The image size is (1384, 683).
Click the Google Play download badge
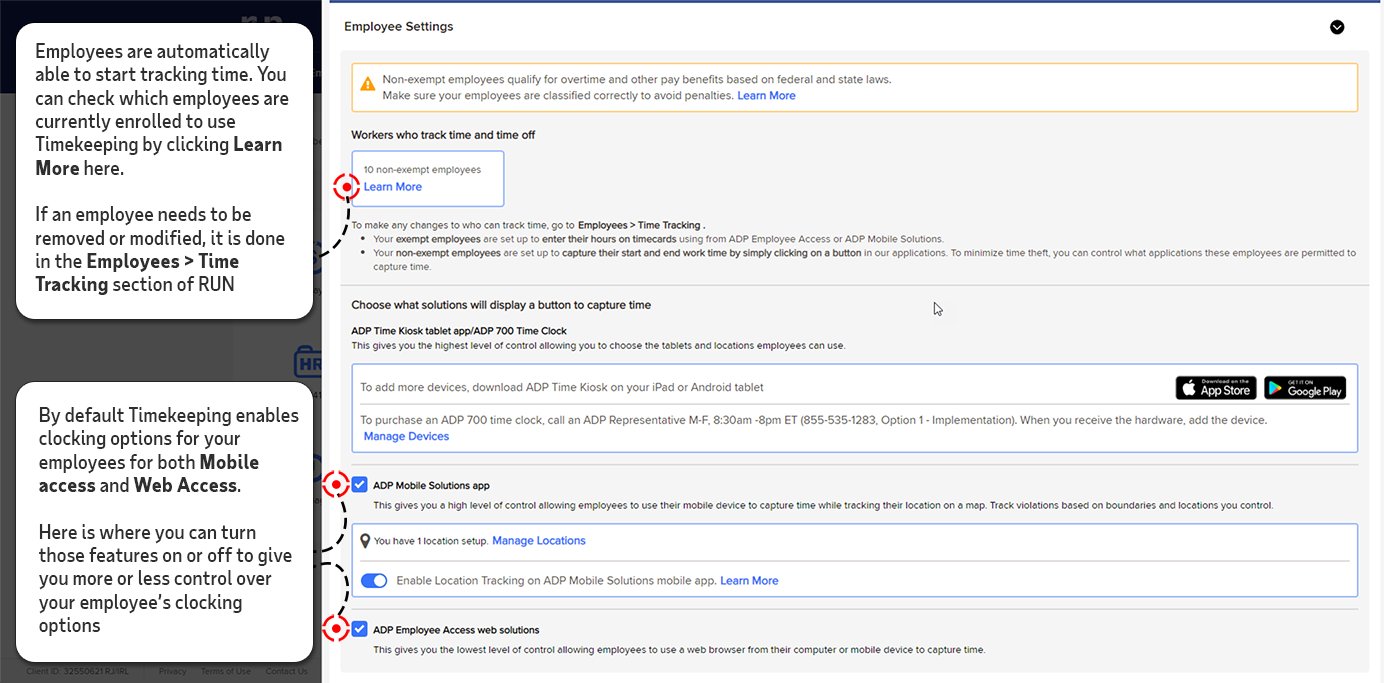(x=1304, y=387)
